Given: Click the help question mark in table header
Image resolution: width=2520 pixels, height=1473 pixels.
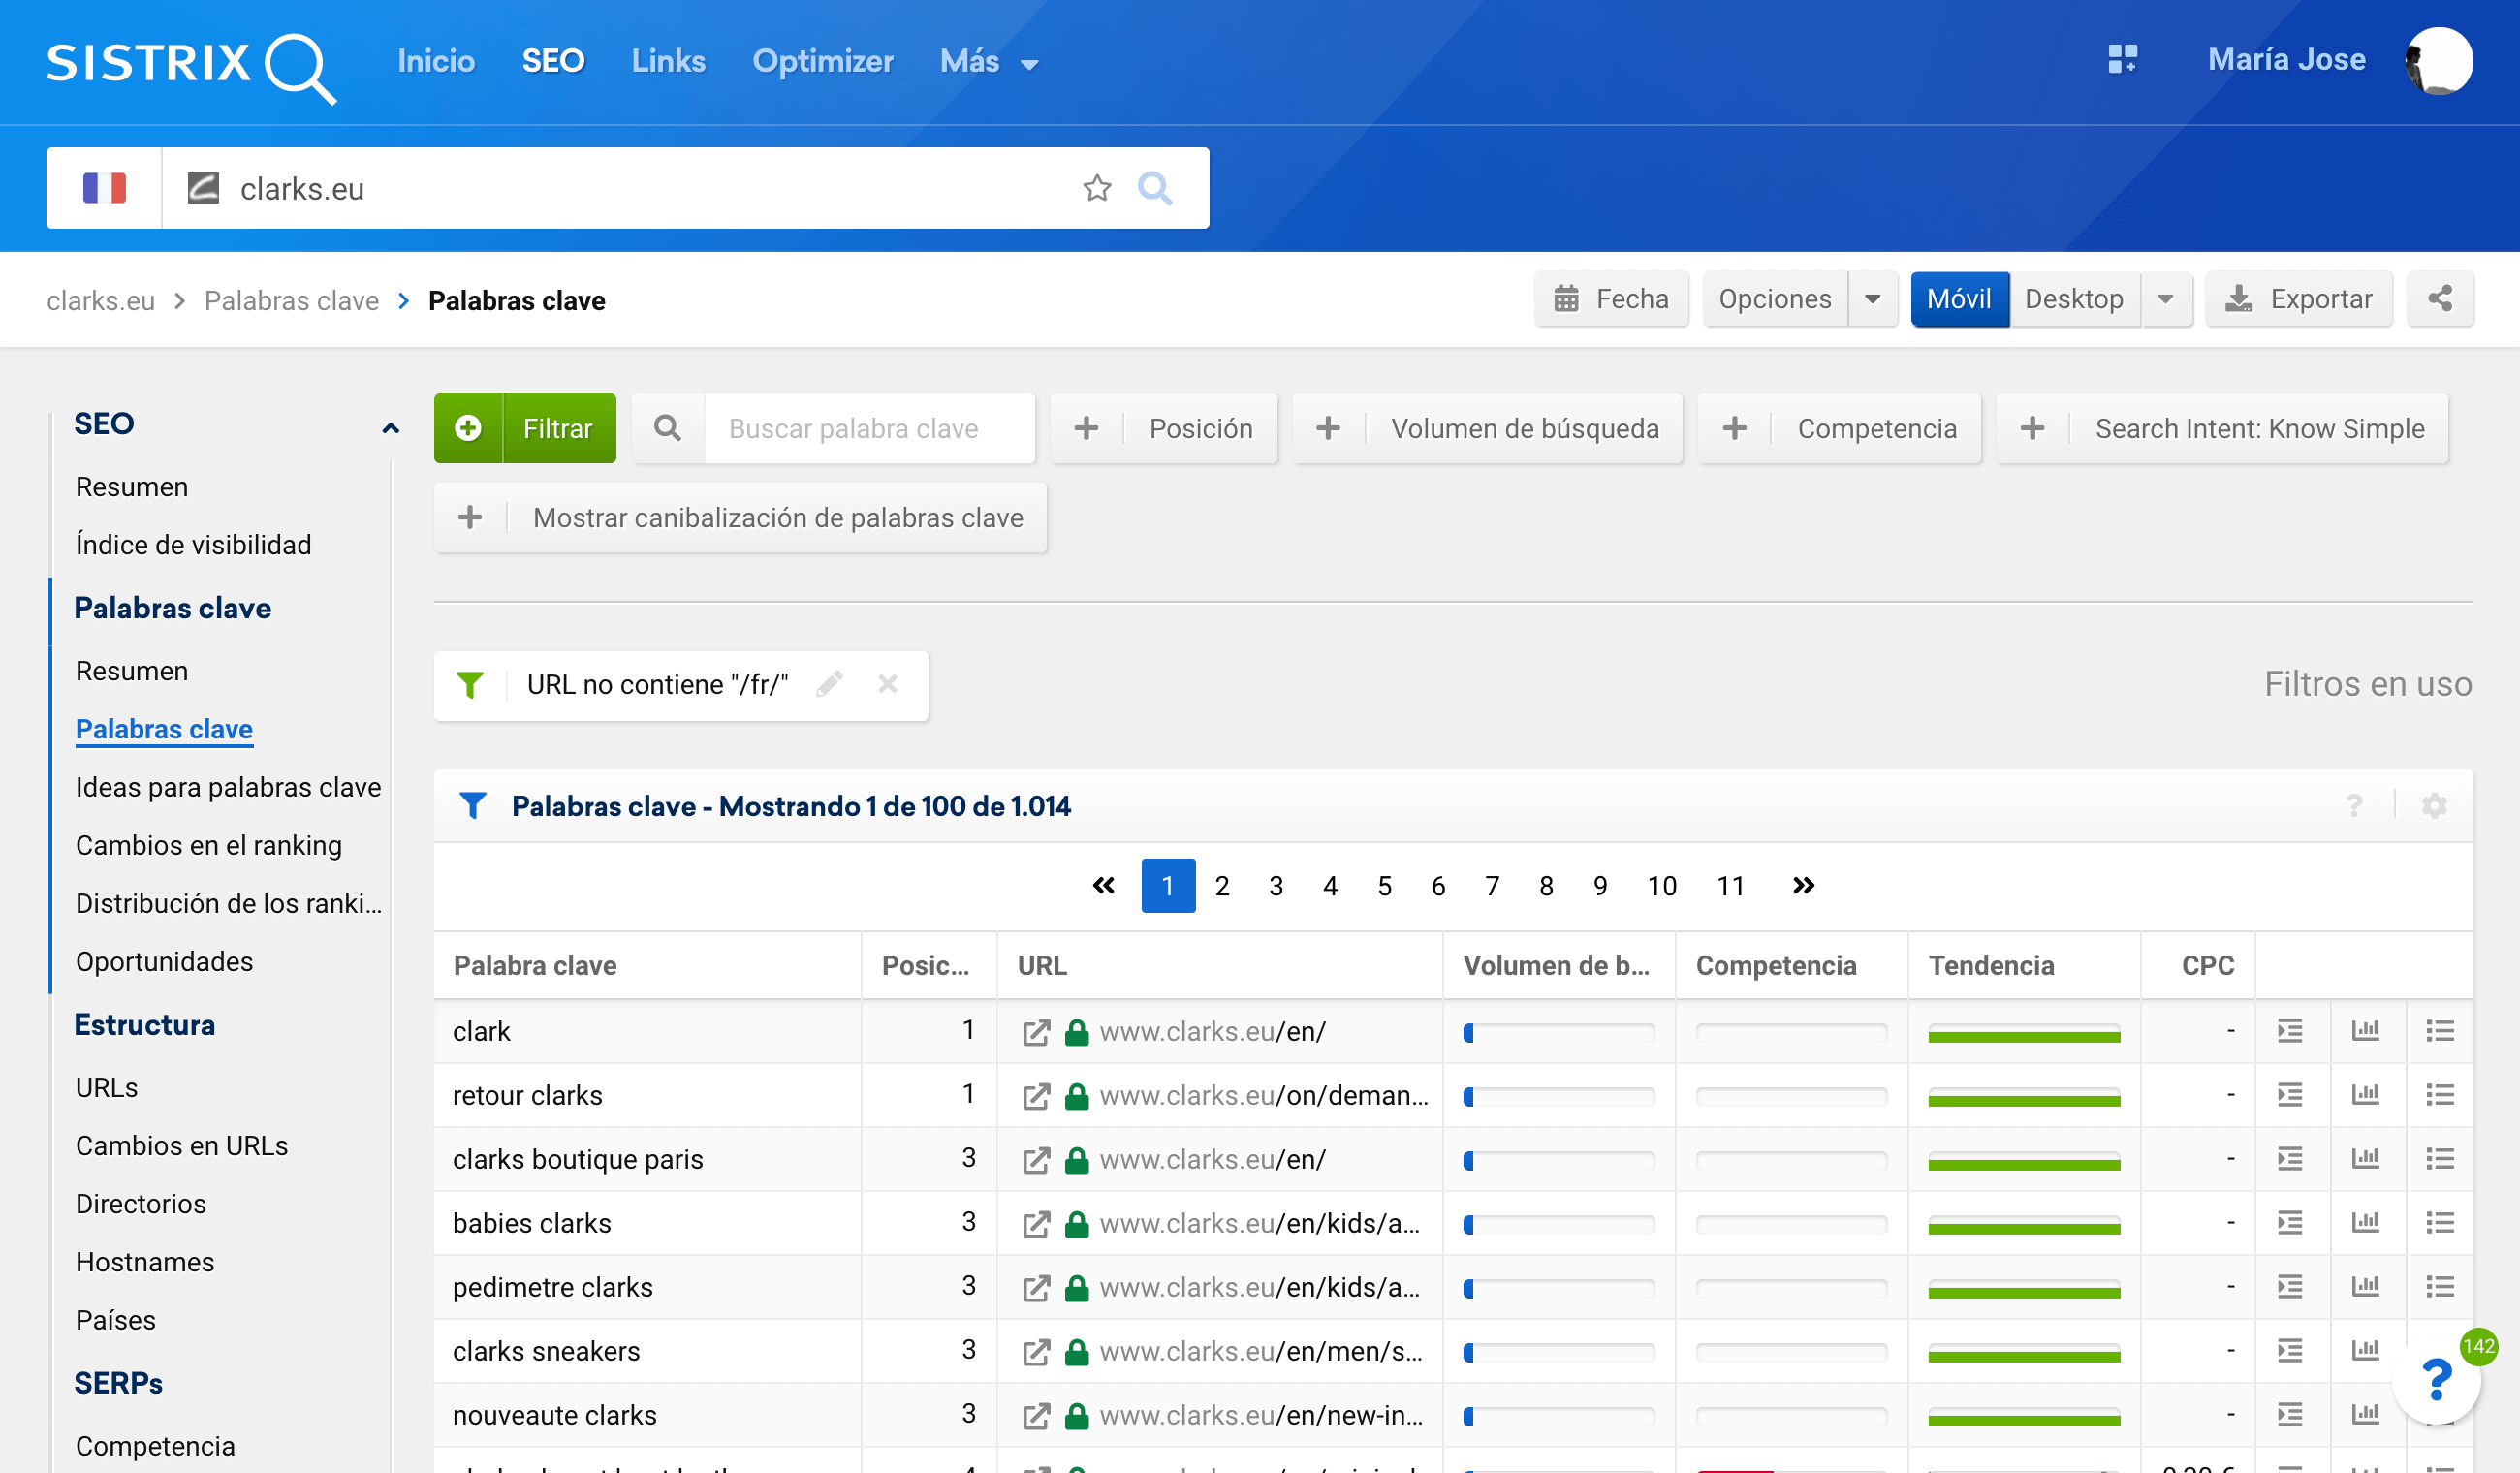Looking at the screenshot, I should click(x=2355, y=806).
